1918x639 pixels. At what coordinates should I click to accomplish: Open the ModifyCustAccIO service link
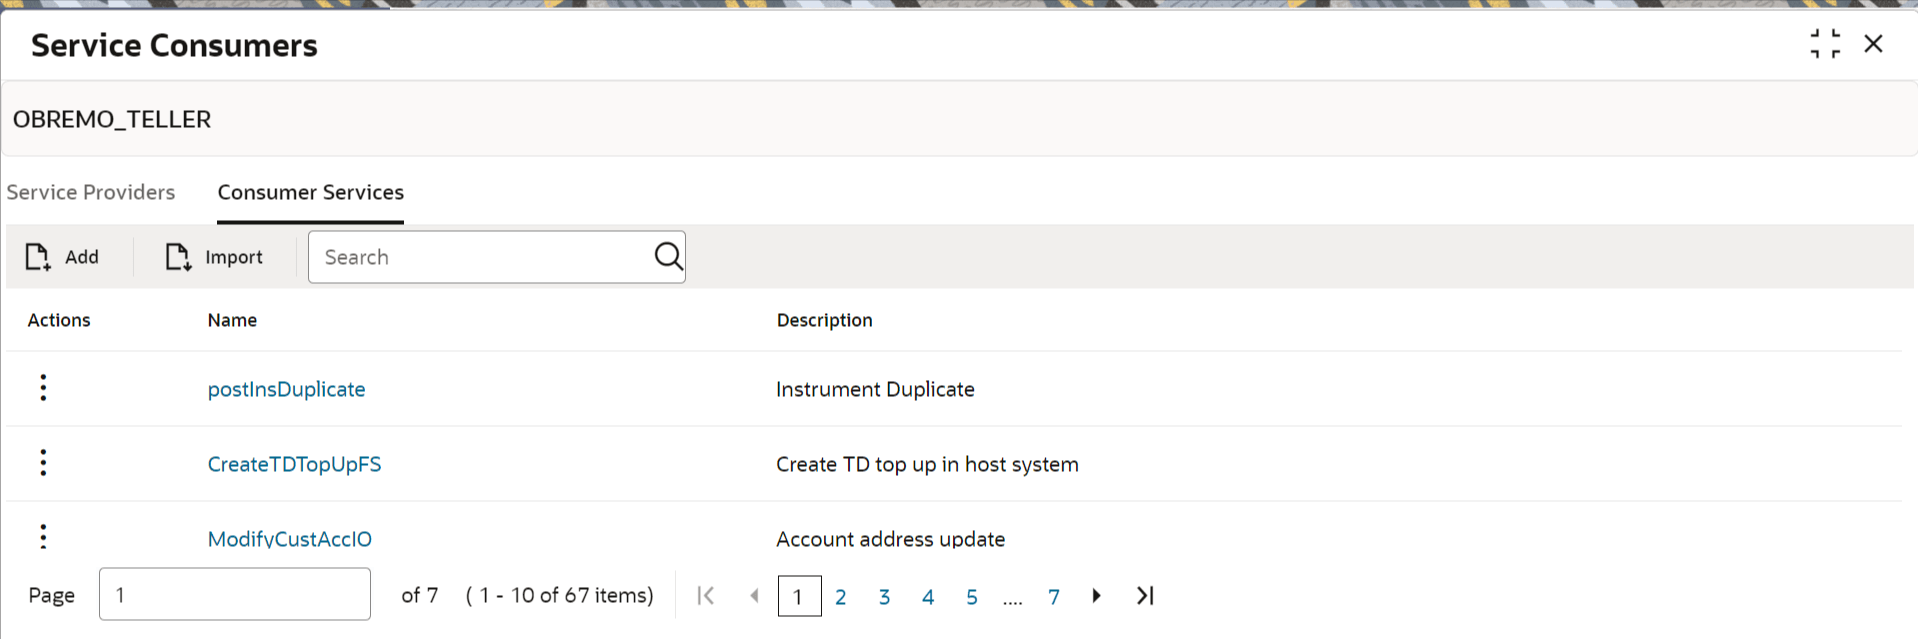(x=290, y=539)
